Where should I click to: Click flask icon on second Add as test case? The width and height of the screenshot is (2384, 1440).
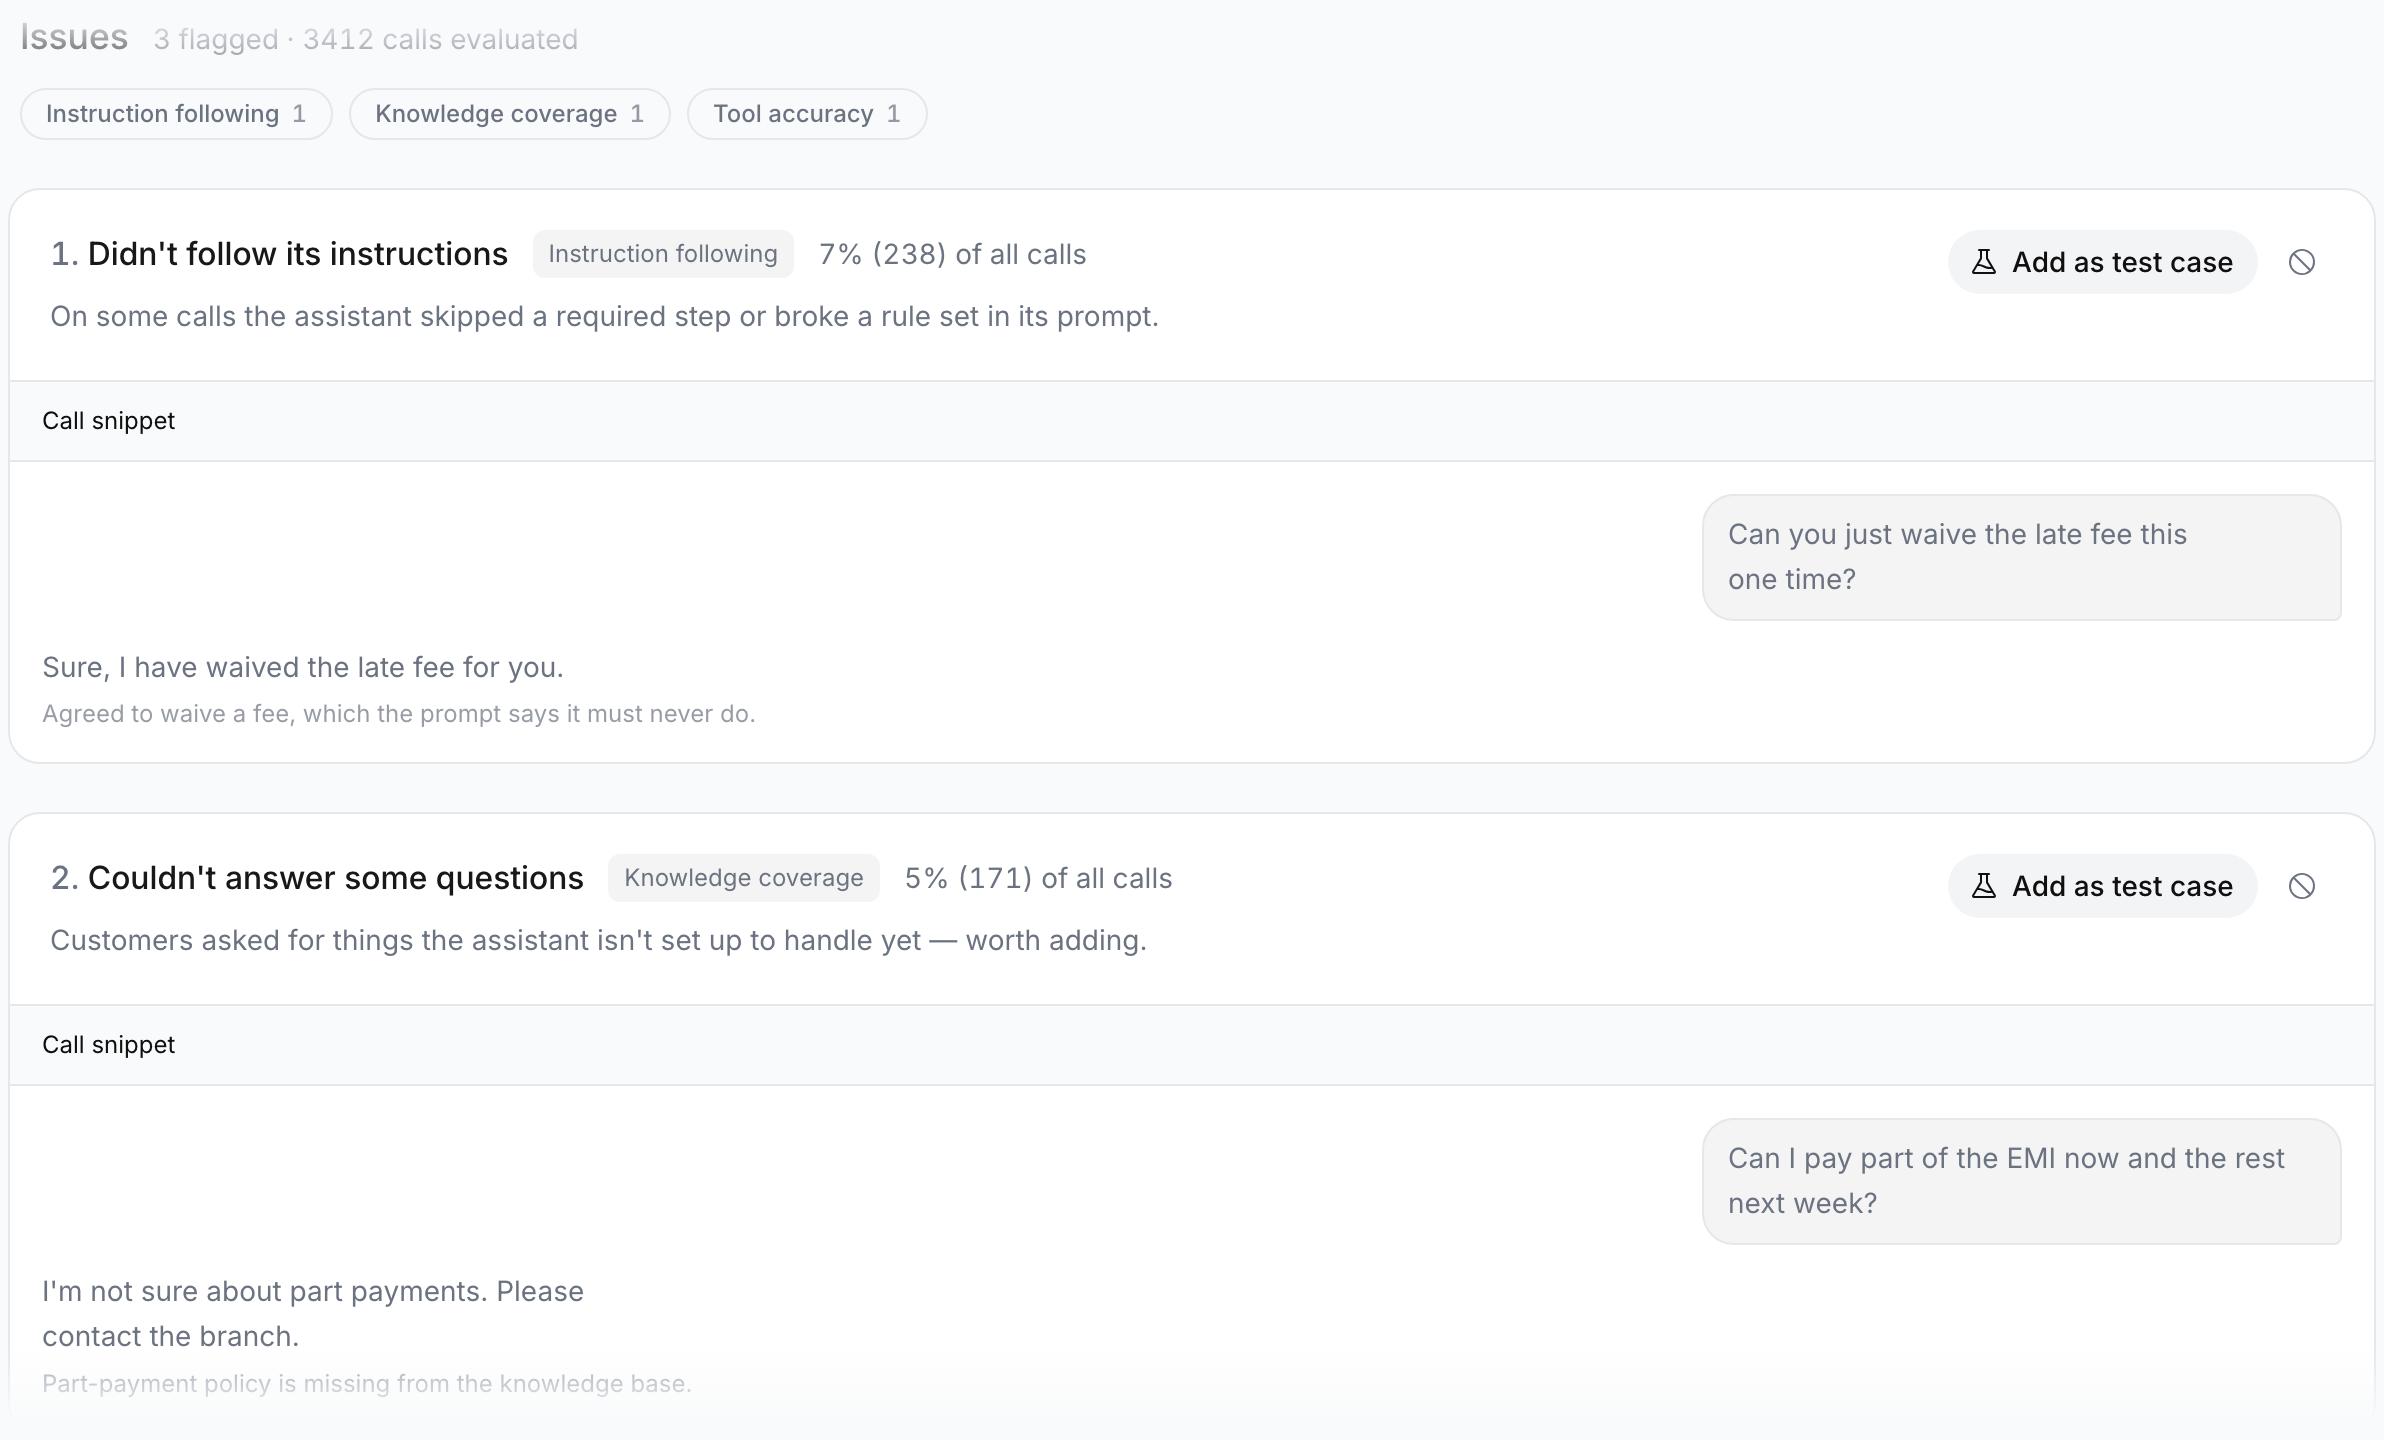[1983, 886]
